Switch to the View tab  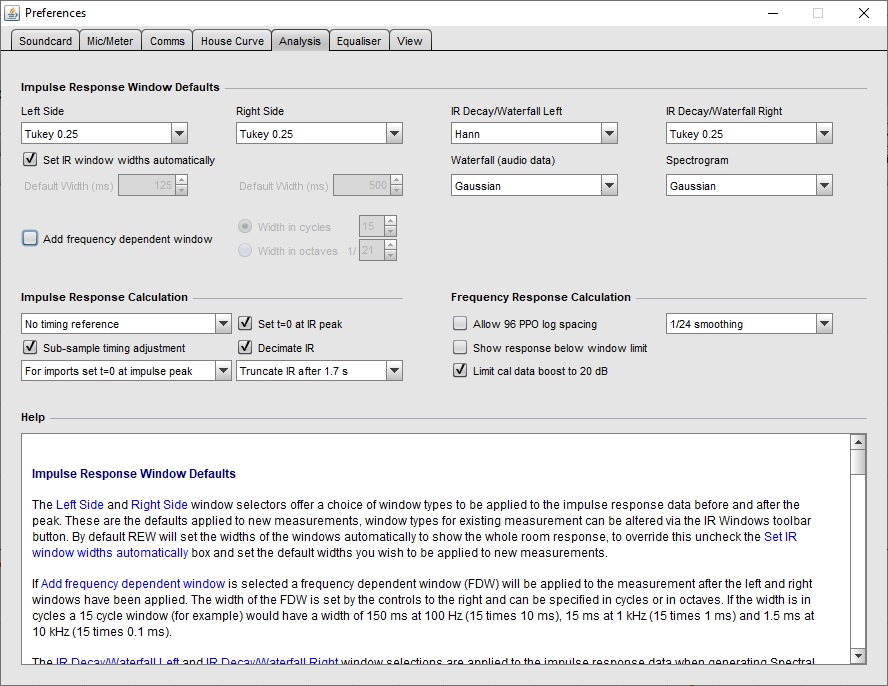click(410, 41)
